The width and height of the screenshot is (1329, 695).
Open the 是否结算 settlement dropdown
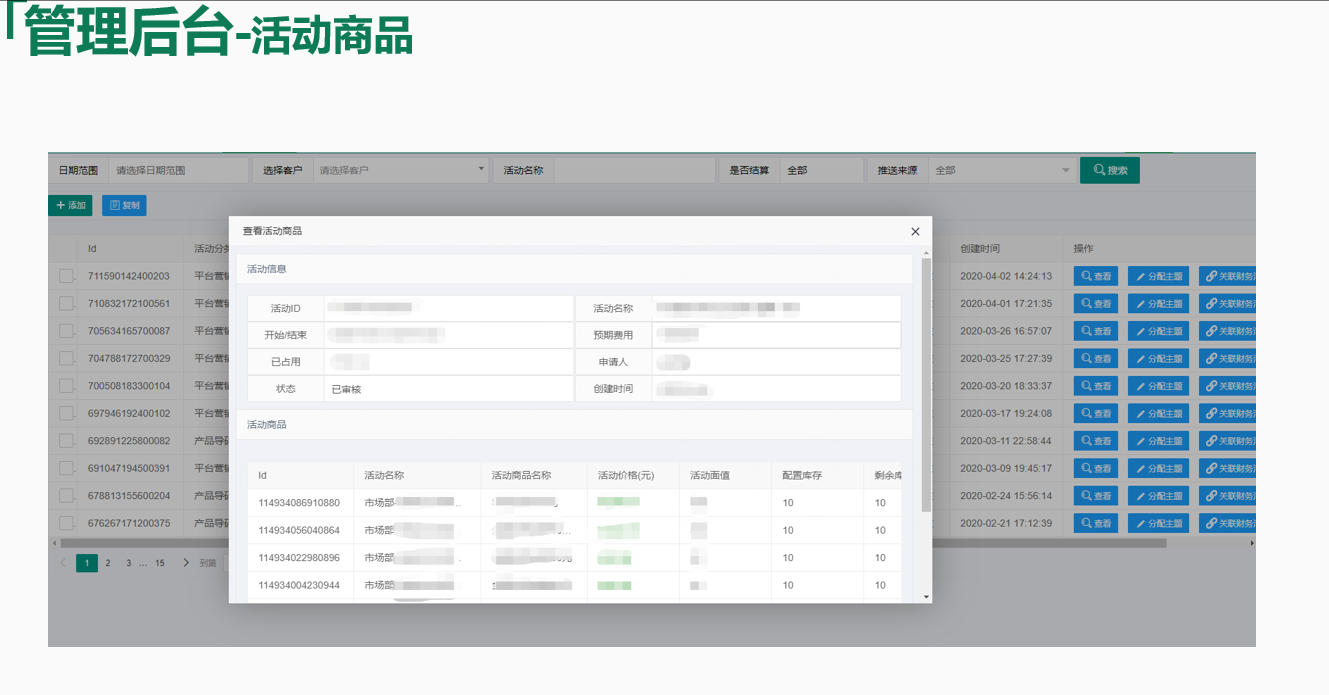(821, 170)
